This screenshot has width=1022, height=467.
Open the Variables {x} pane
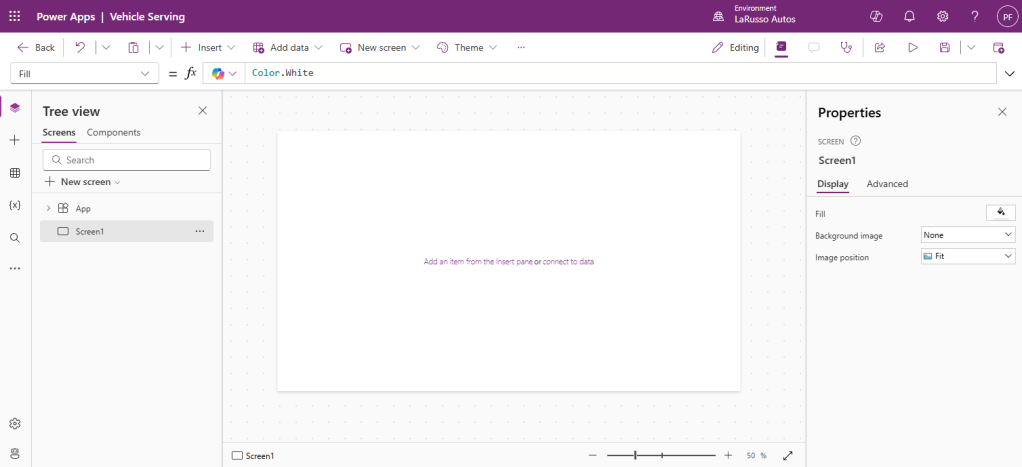pos(14,205)
